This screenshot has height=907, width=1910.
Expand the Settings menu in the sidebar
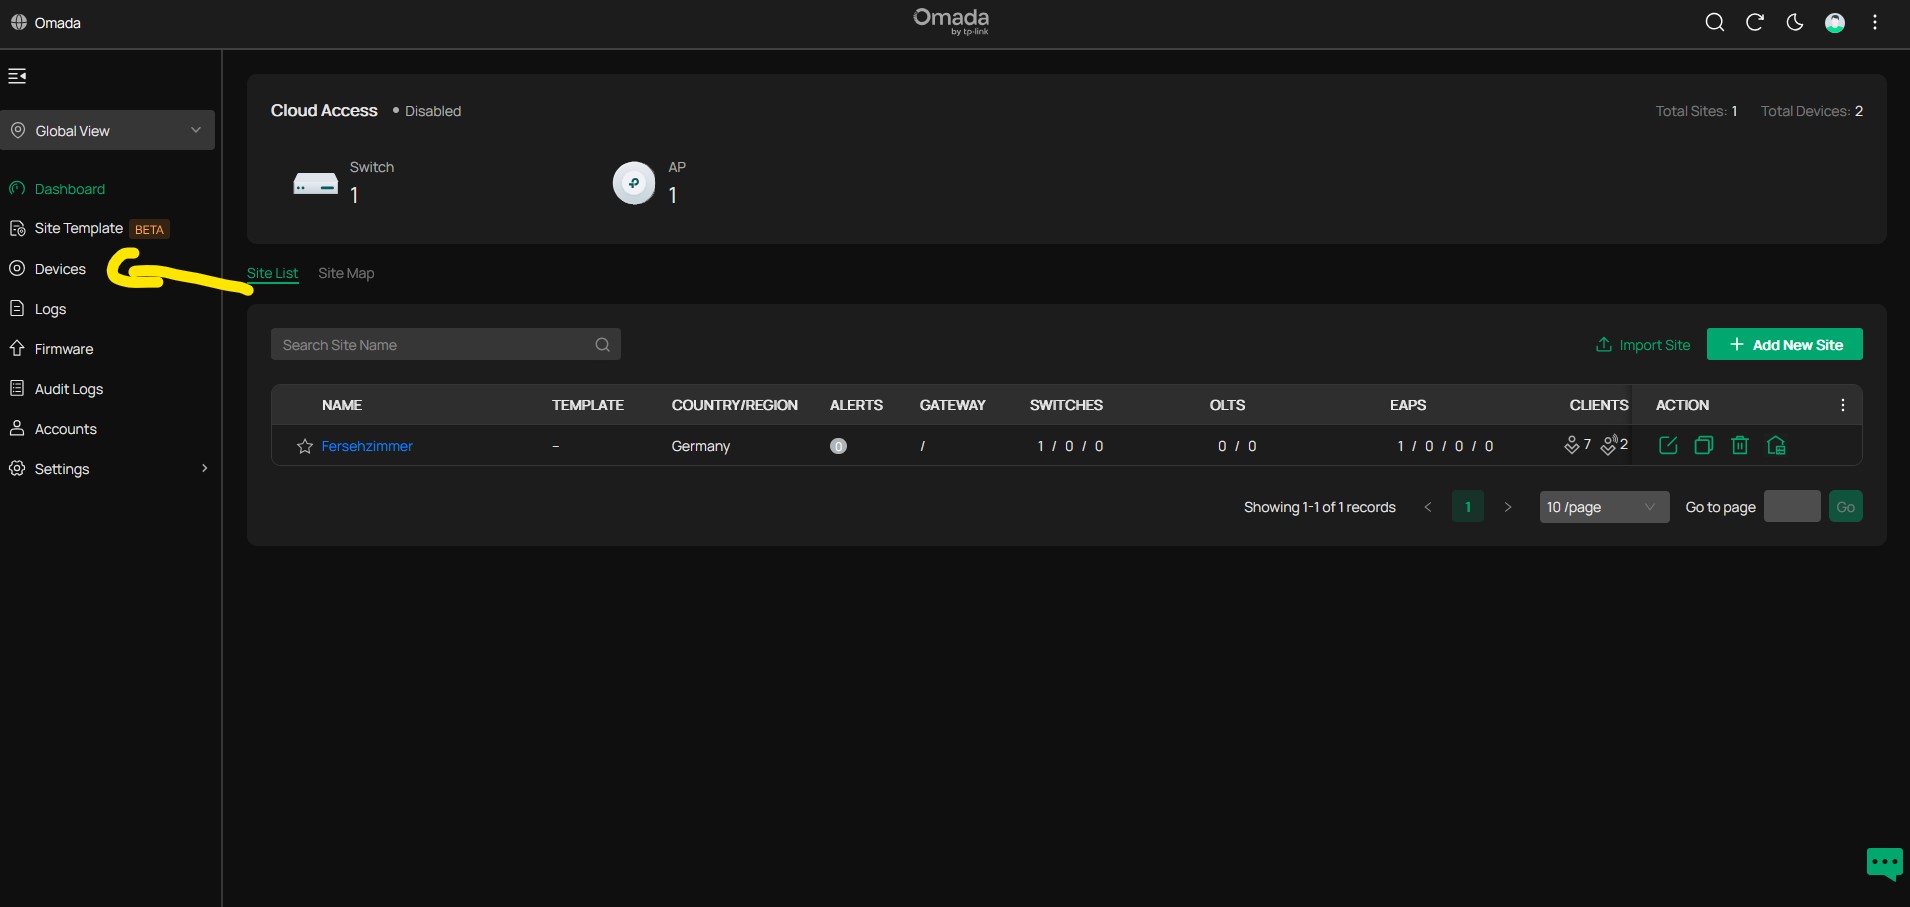click(108, 469)
